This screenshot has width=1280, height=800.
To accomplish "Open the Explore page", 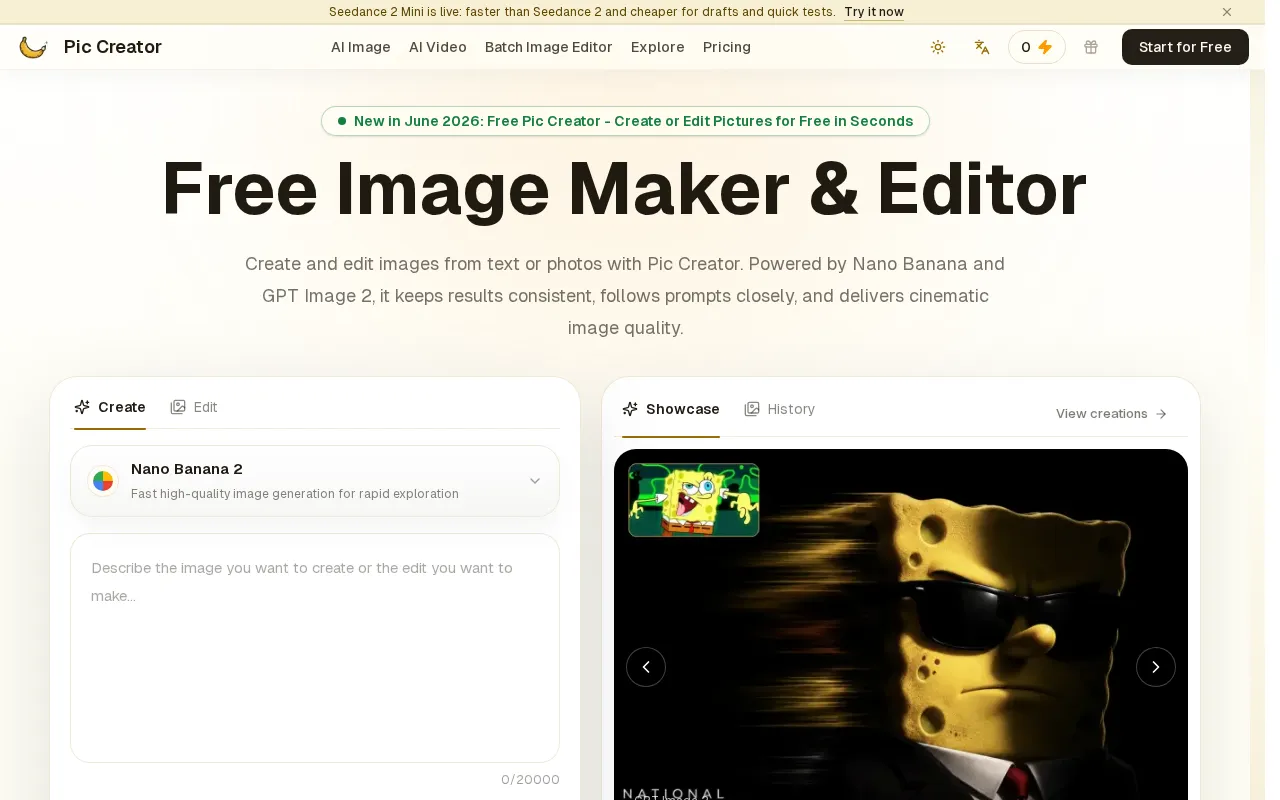I will [x=658, y=47].
